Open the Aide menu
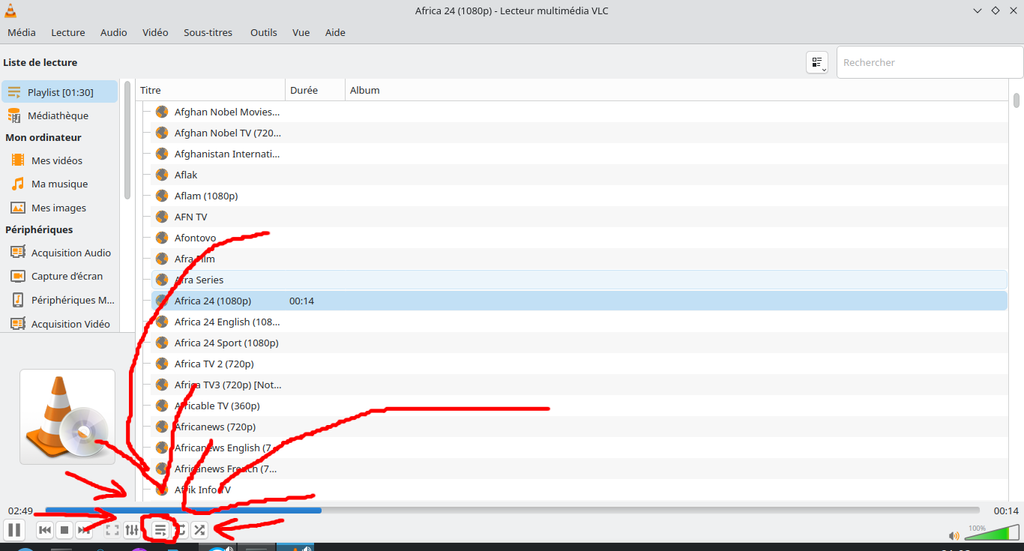Viewport: 1024px width, 551px height. [335, 33]
